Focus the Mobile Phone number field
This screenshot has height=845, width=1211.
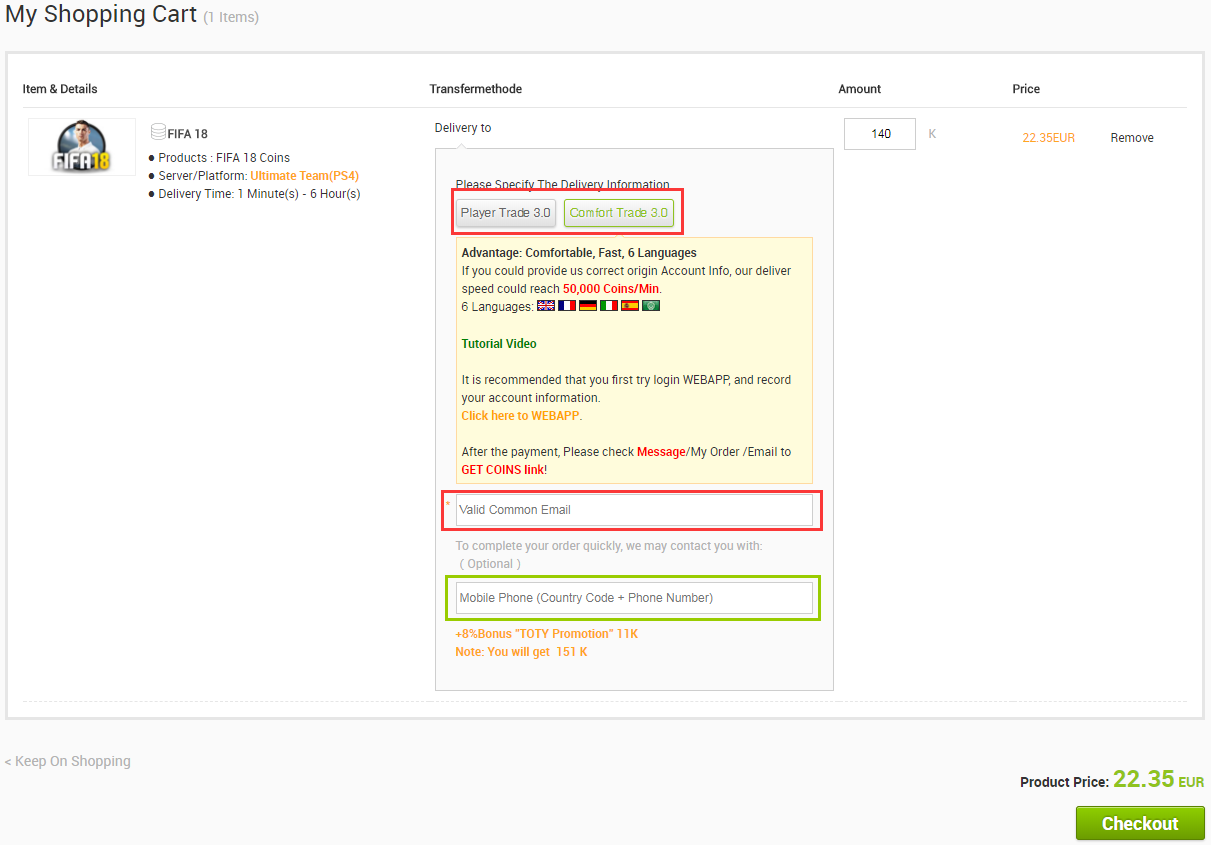(634, 598)
